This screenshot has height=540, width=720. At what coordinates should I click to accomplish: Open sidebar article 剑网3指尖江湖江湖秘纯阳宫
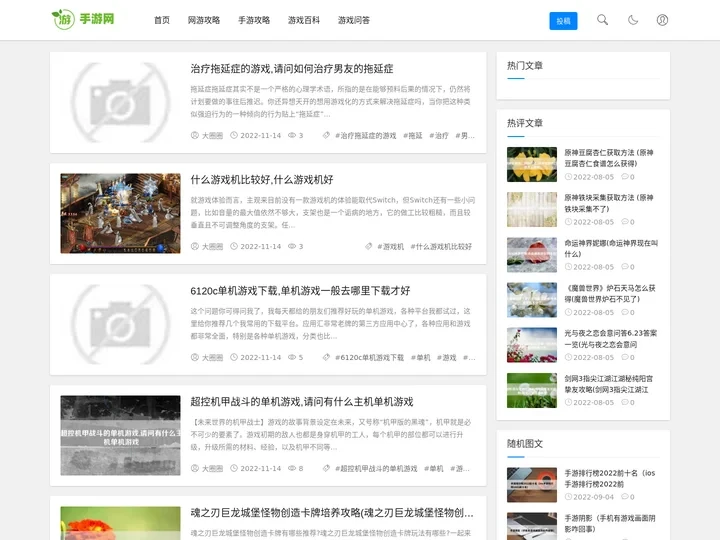point(608,384)
